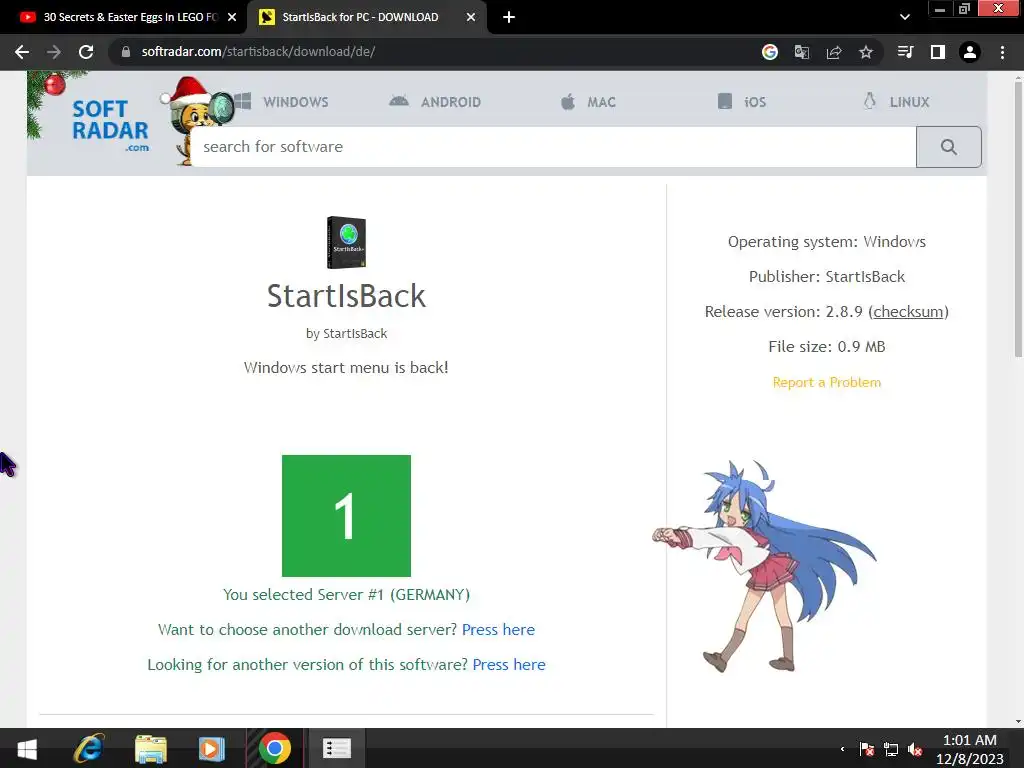This screenshot has width=1024, height=768.
Task: Open the checksum link
Action: tap(908, 312)
